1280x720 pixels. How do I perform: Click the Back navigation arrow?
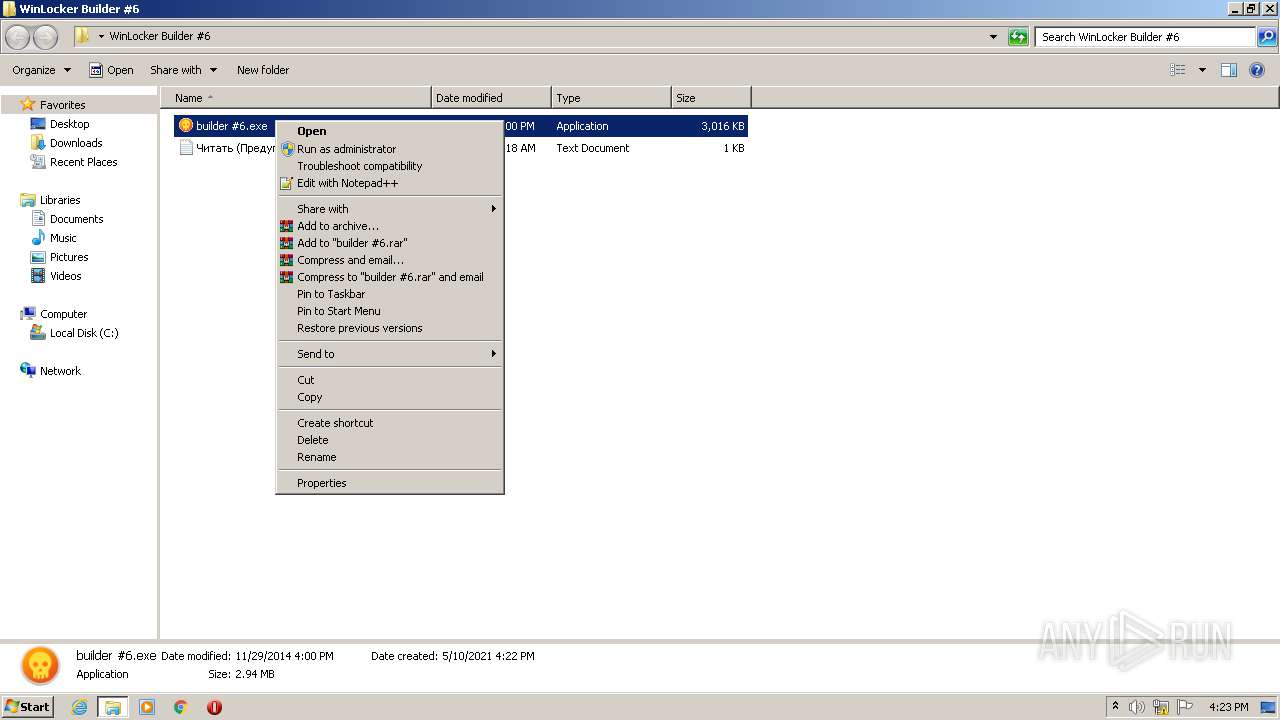pyautogui.click(x=18, y=37)
